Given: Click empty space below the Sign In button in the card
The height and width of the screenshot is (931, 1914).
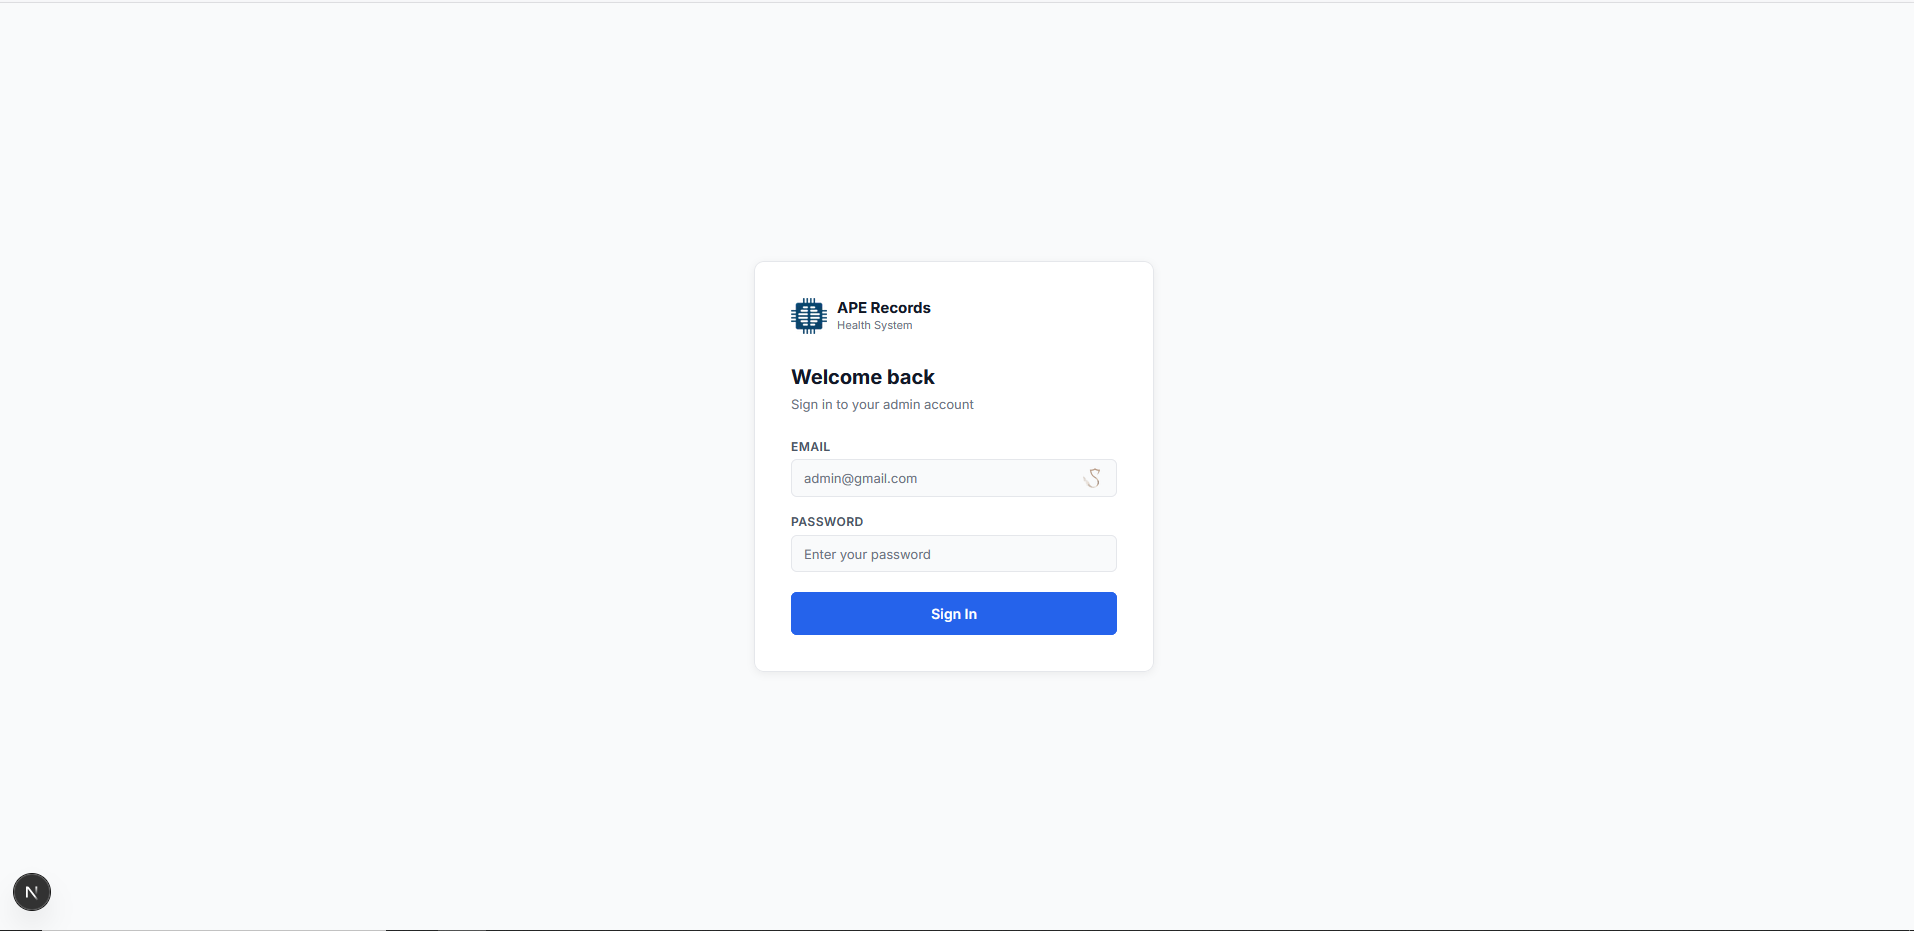Looking at the screenshot, I should coord(953,653).
